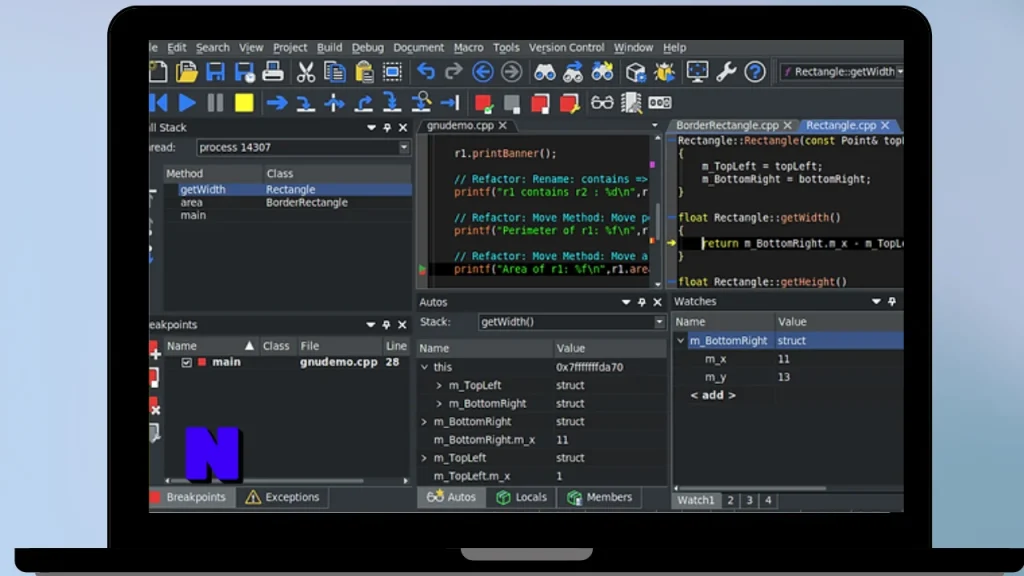Sort breakpoints by the Name column header
The width and height of the screenshot is (1024, 576).
point(209,346)
